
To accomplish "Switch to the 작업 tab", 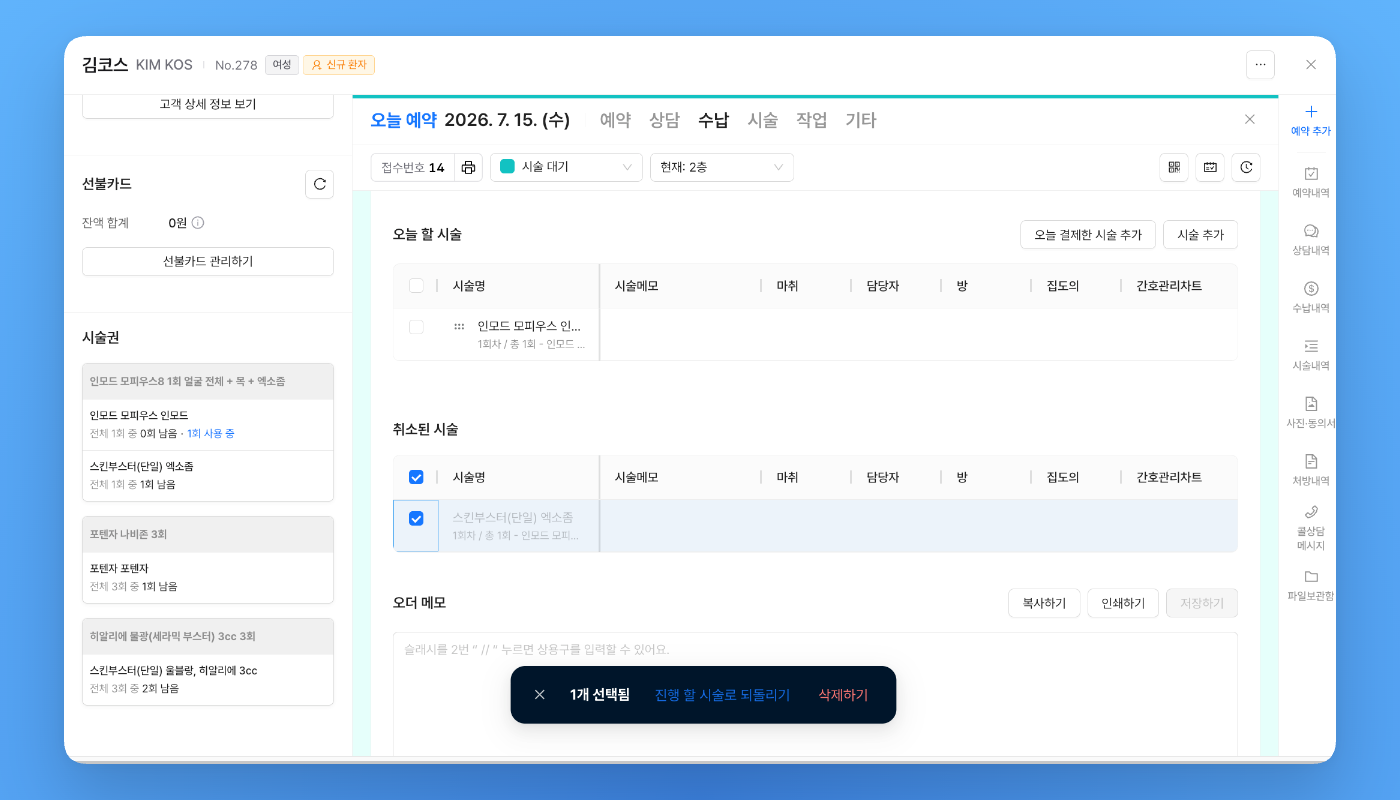I will click(x=811, y=120).
